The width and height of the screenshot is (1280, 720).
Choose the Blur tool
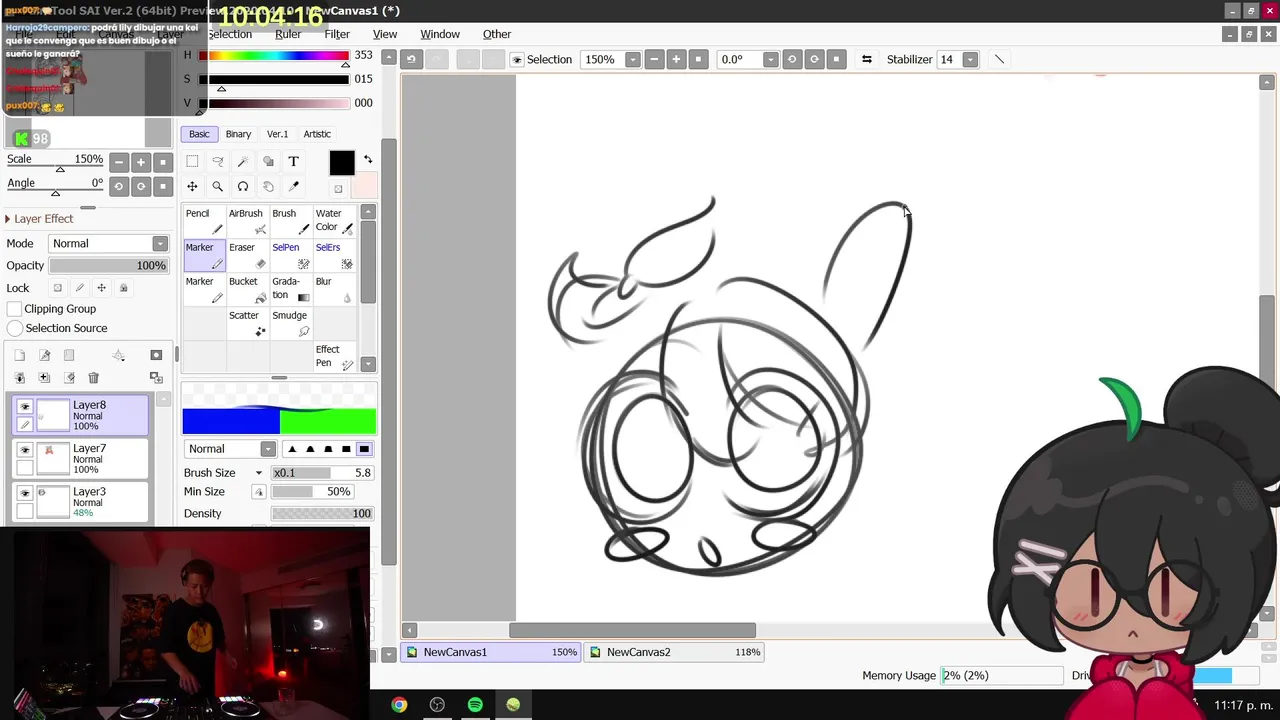coord(334,289)
